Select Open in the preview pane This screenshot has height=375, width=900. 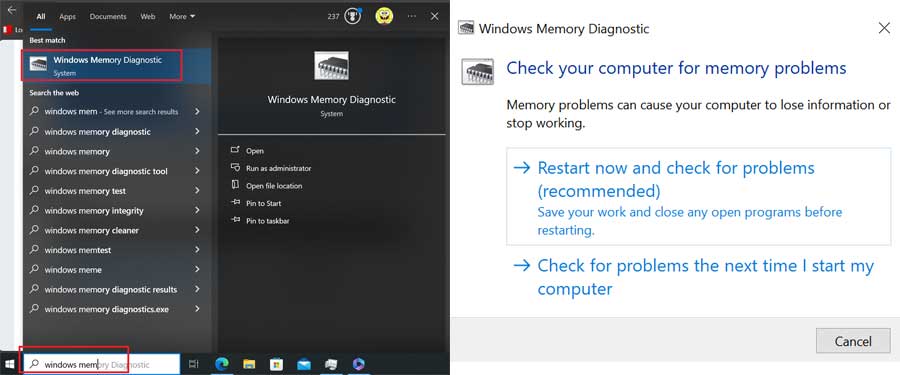[255, 151]
